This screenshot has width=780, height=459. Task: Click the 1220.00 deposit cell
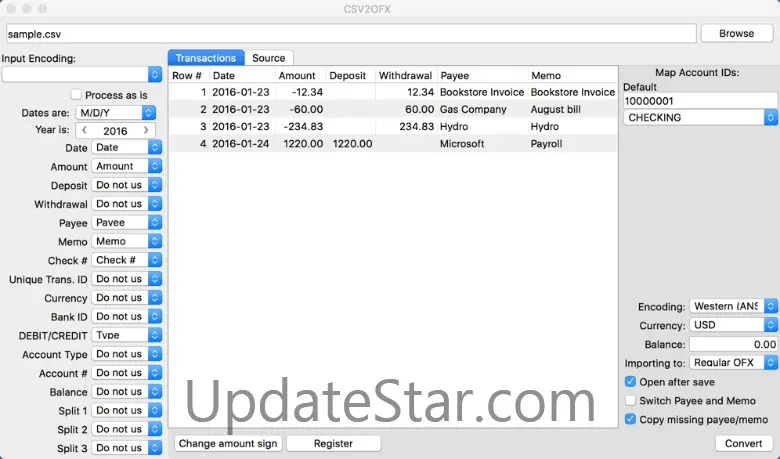click(352, 144)
